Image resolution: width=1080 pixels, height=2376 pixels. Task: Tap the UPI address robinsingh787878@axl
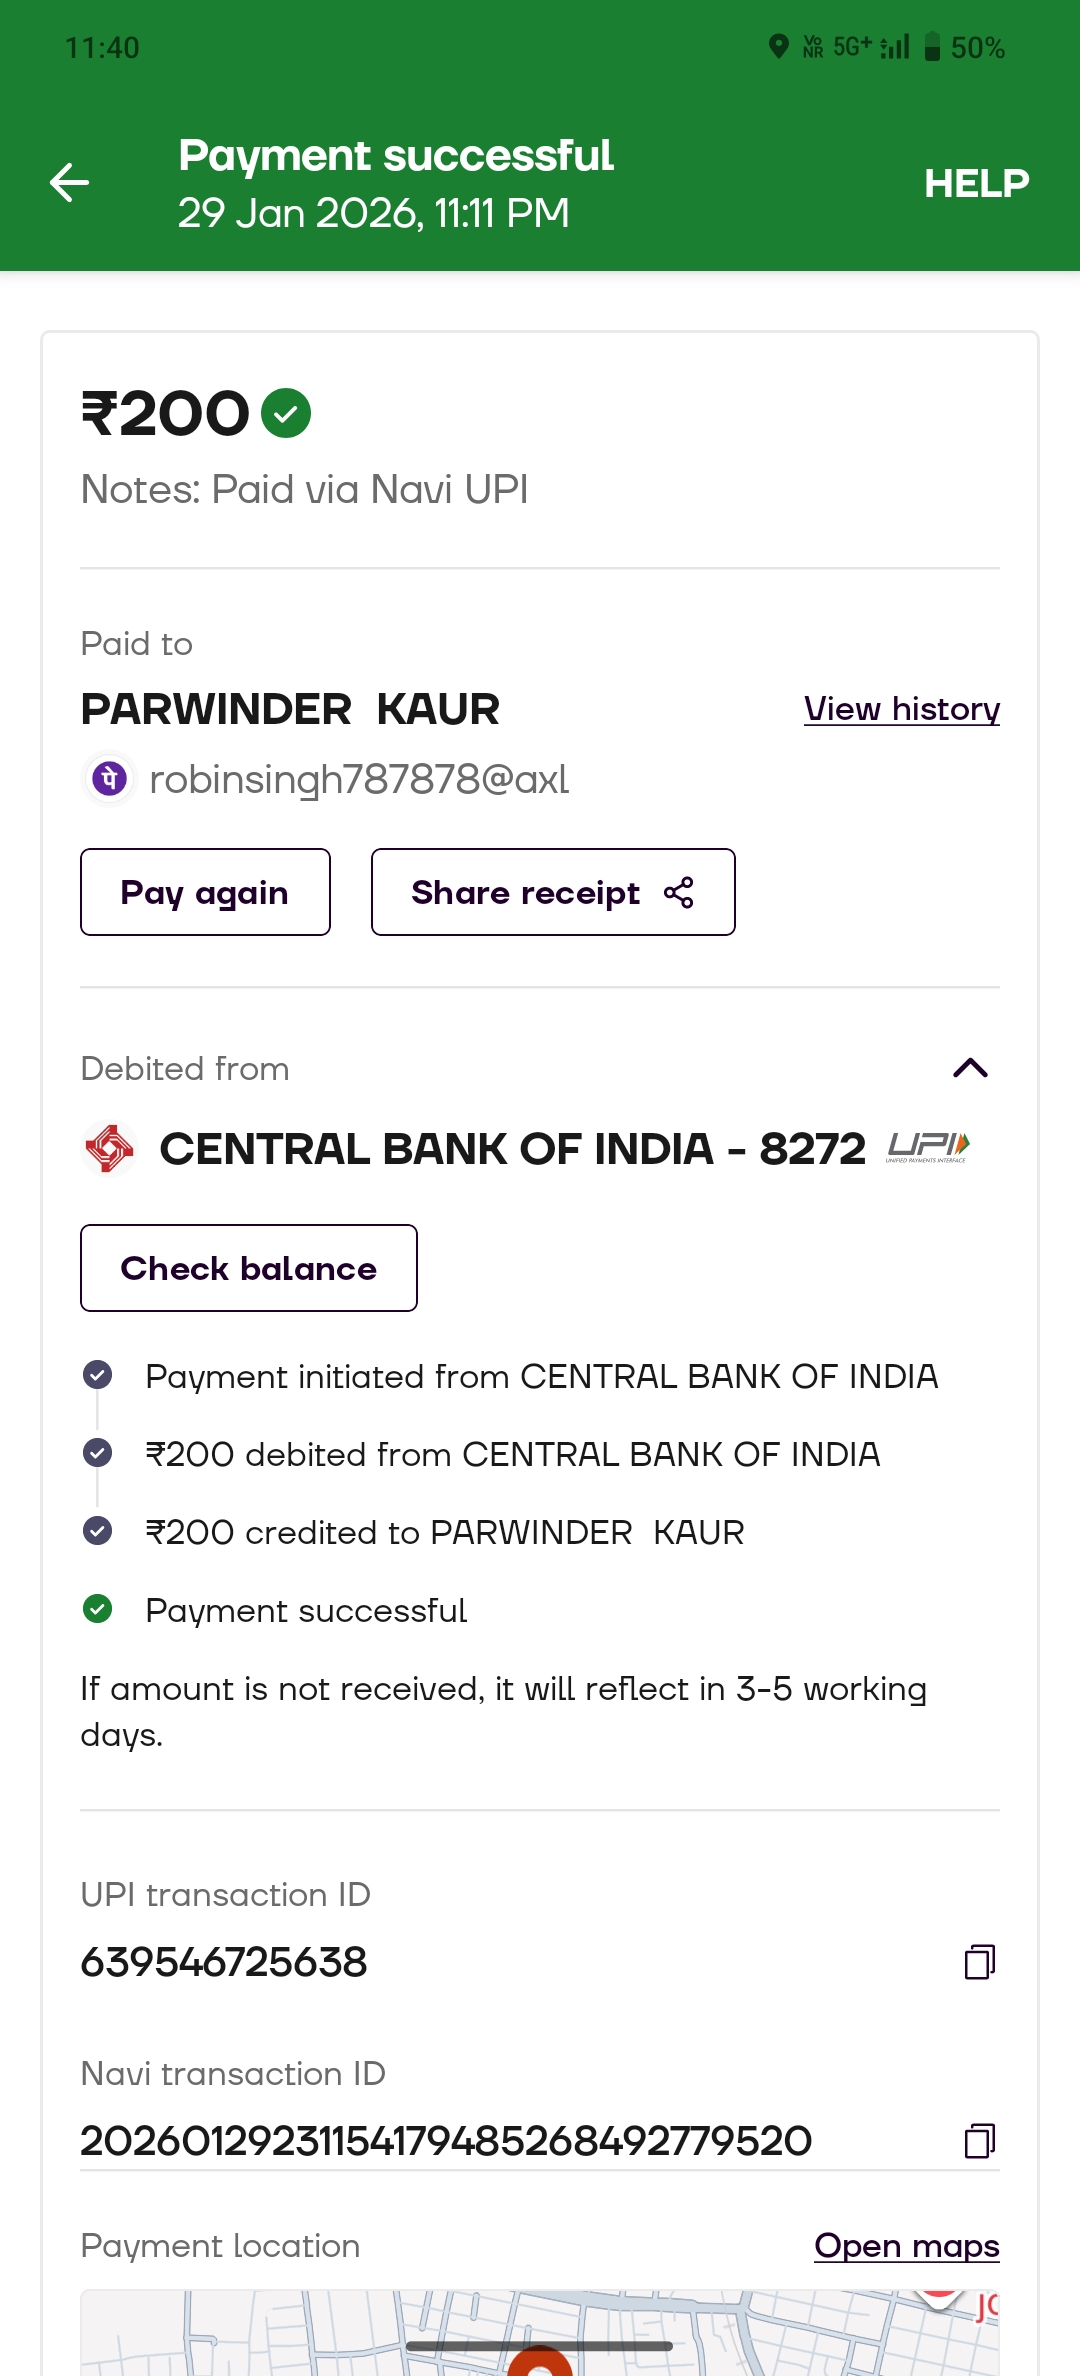coord(359,779)
